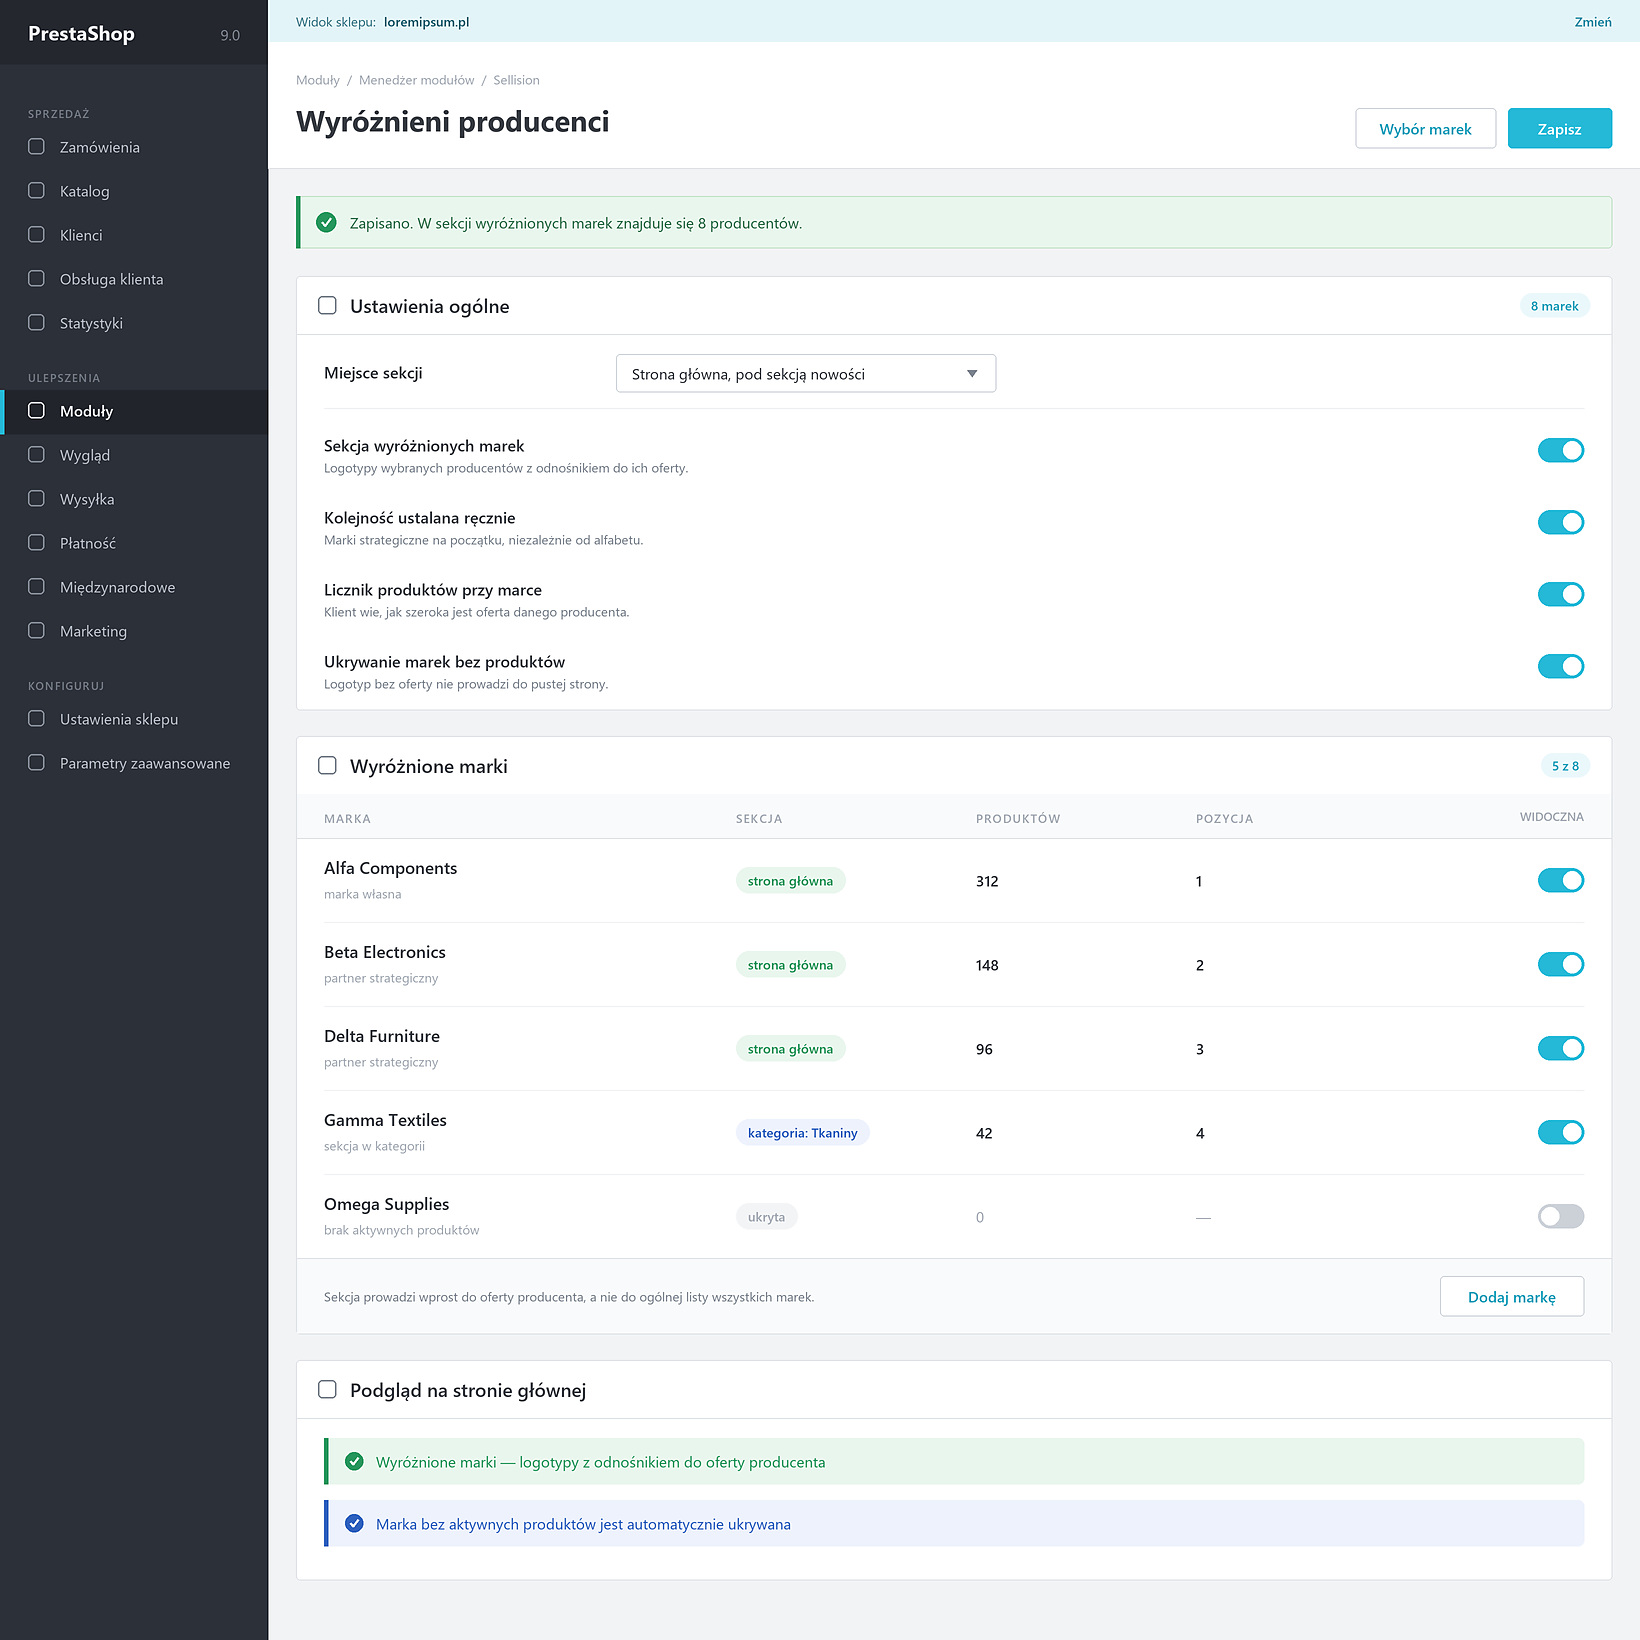1640x1640 pixels.
Task: Click the POZYCJA column header
Action: pos(1224,819)
